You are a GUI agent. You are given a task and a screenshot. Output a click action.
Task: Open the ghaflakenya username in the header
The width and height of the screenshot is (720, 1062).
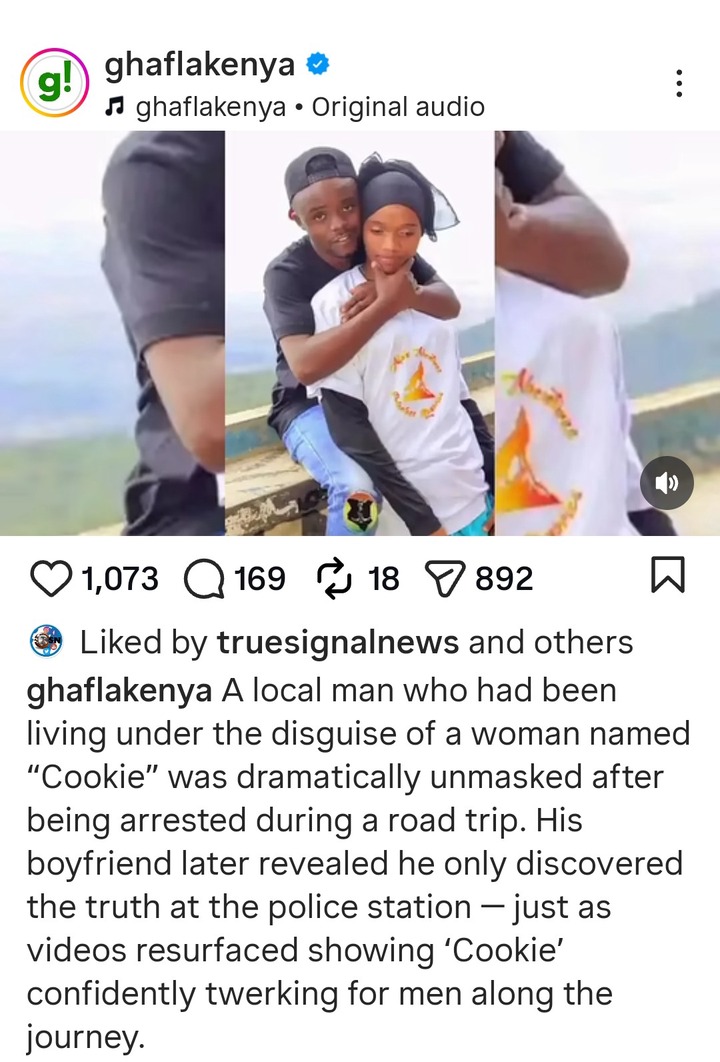pyautogui.click(x=200, y=65)
